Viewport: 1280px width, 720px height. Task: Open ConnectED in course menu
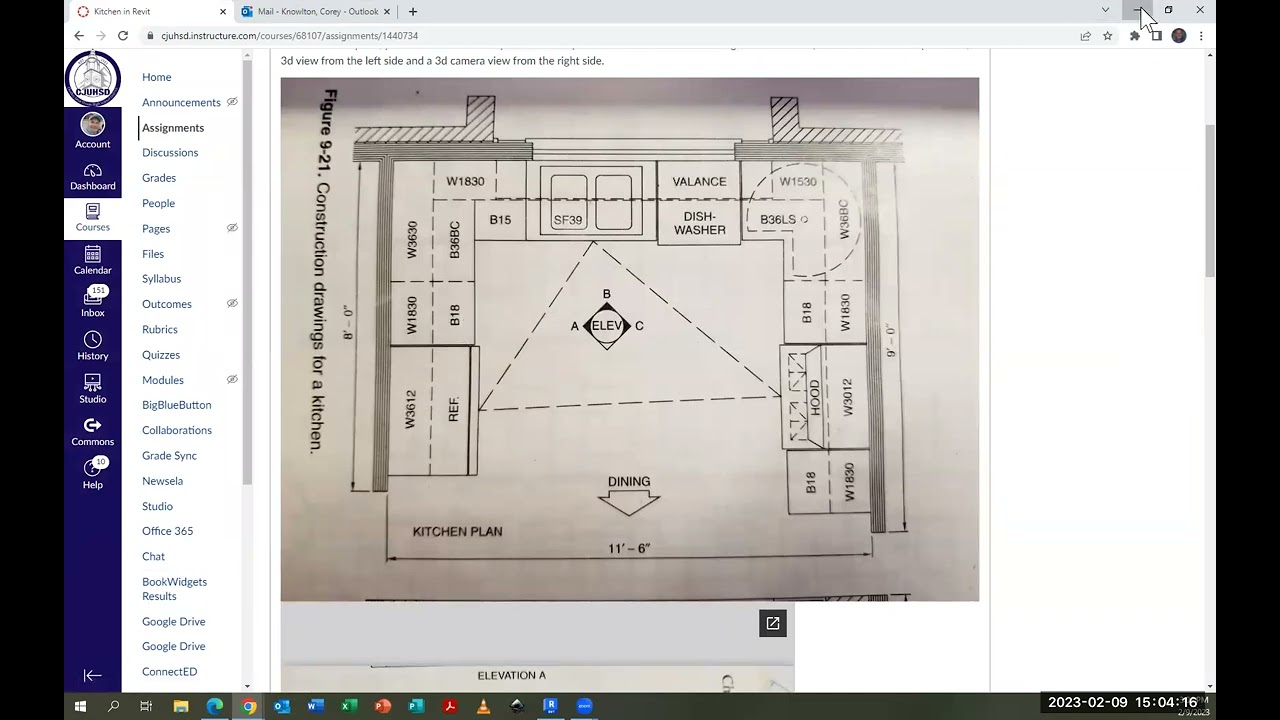click(169, 672)
